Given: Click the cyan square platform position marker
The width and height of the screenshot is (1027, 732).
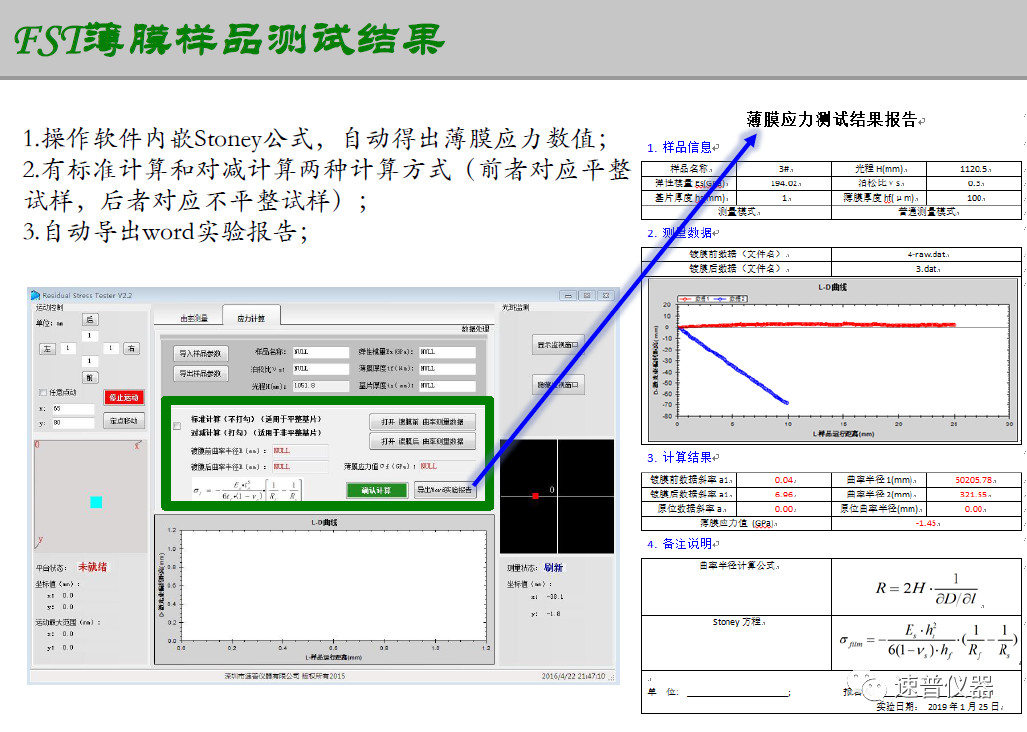Looking at the screenshot, I should (96, 502).
